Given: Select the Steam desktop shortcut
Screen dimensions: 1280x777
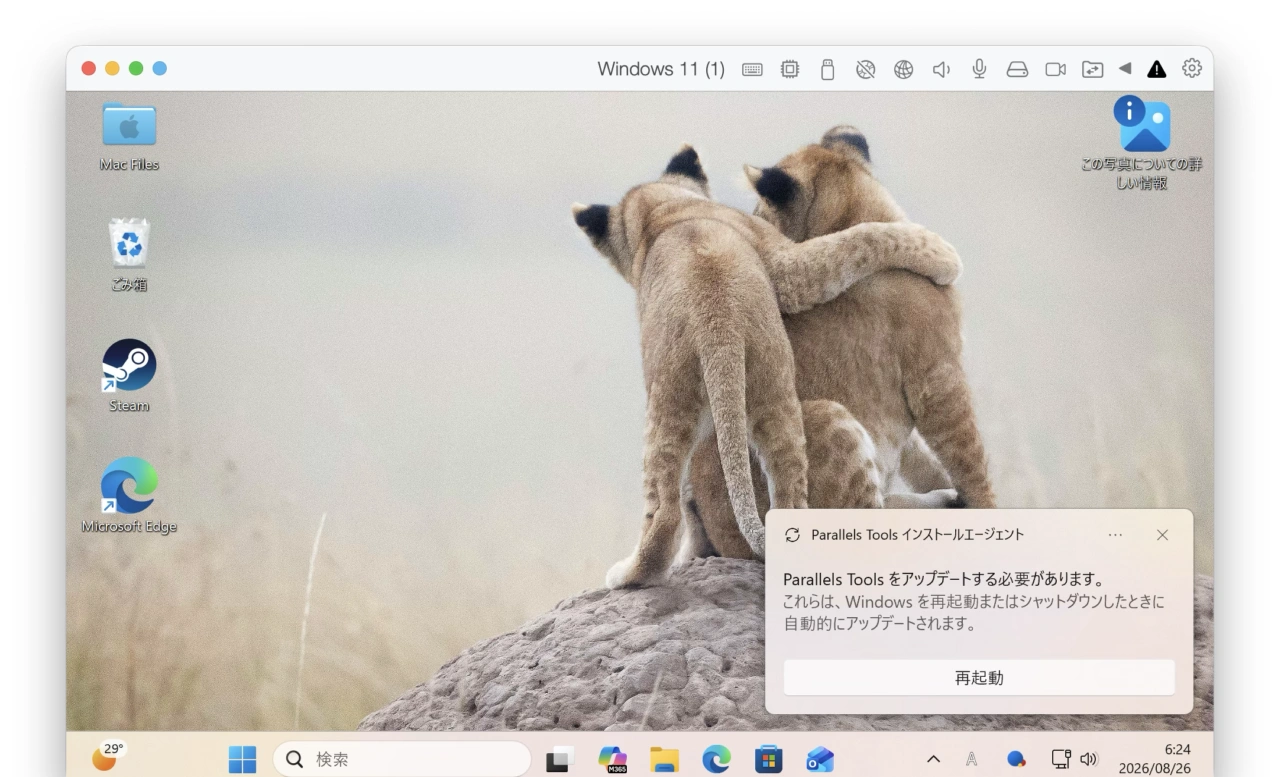Looking at the screenshot, I should [129, 376].
